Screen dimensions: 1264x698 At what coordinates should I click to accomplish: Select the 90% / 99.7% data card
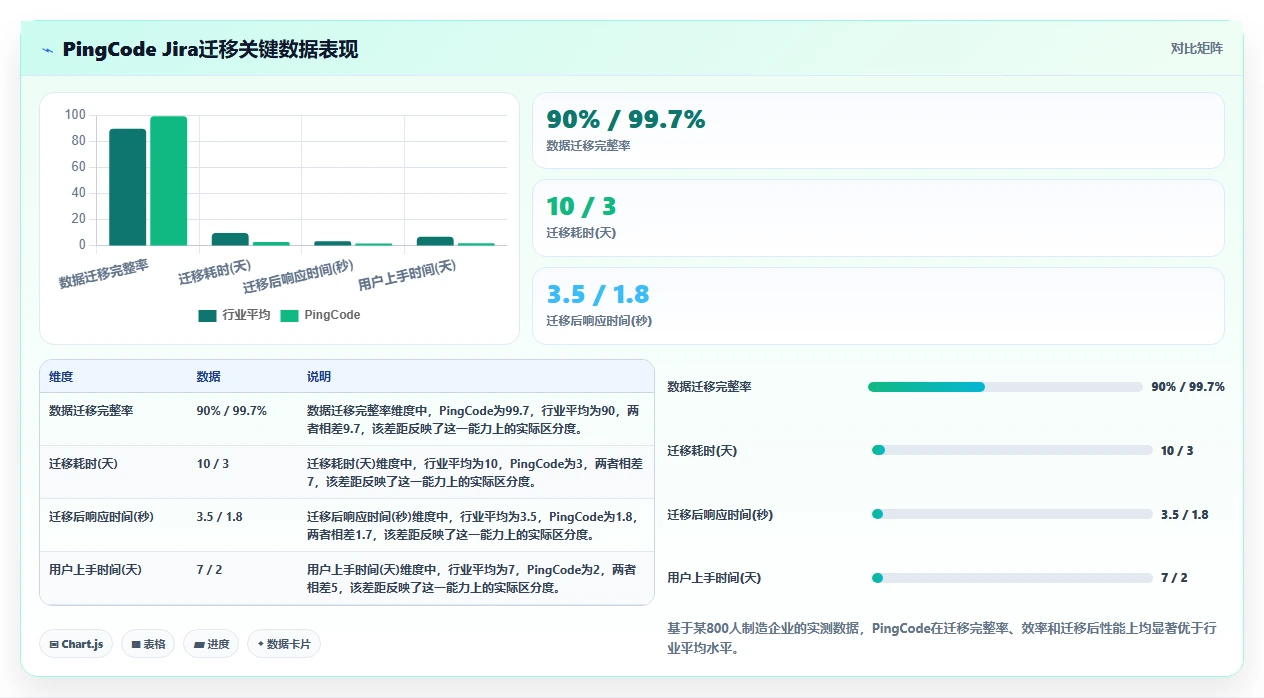click(x=878, y=130)
